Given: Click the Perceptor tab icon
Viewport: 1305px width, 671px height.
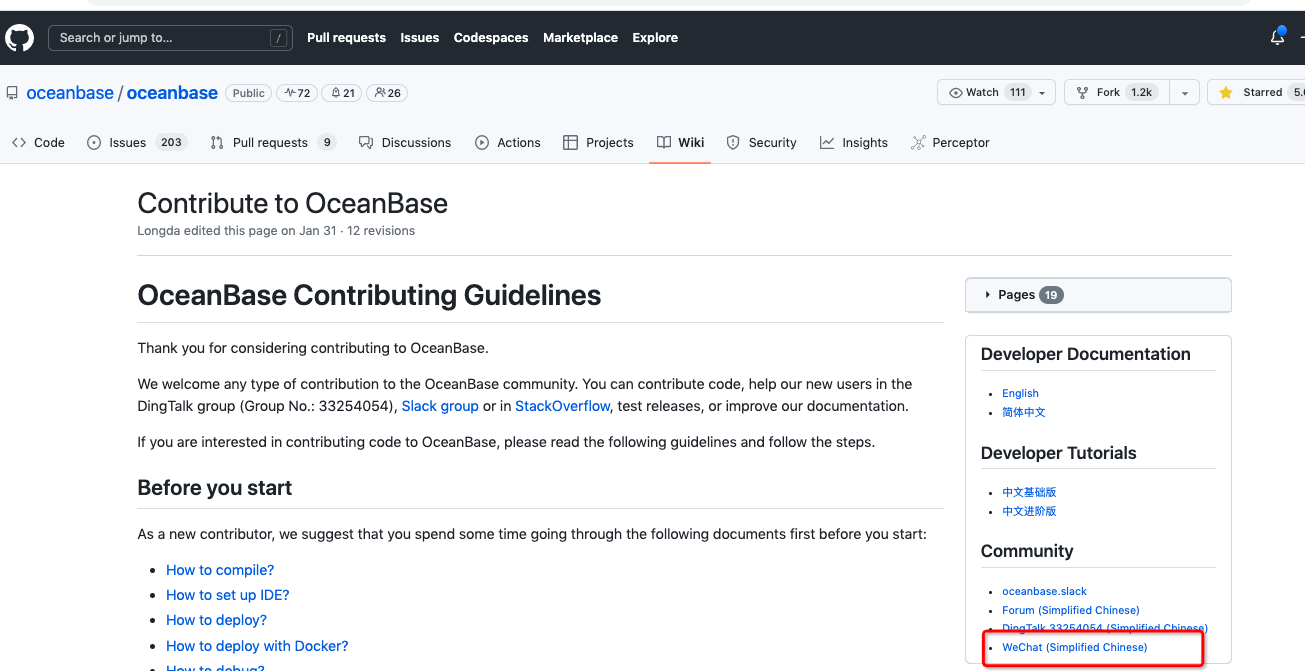Looking at the screenshot, I should pyautogui.click(x=918, y=143).
